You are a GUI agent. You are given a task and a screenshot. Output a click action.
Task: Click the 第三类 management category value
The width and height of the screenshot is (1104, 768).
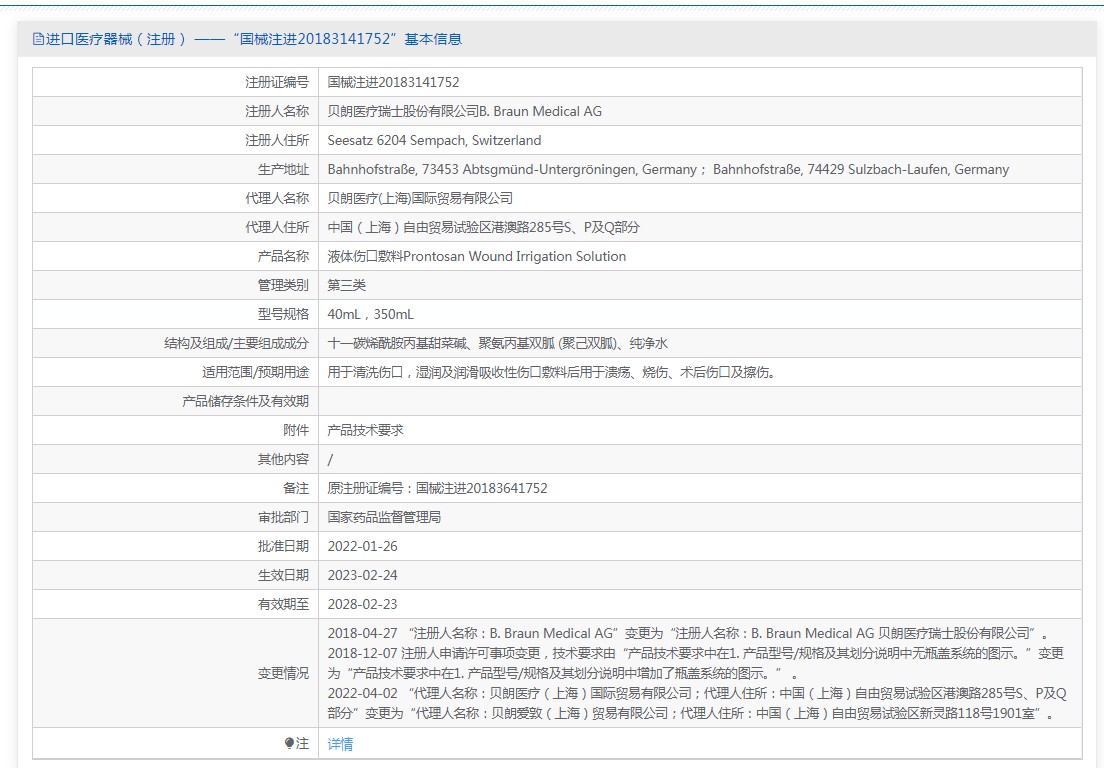[347, 285]
